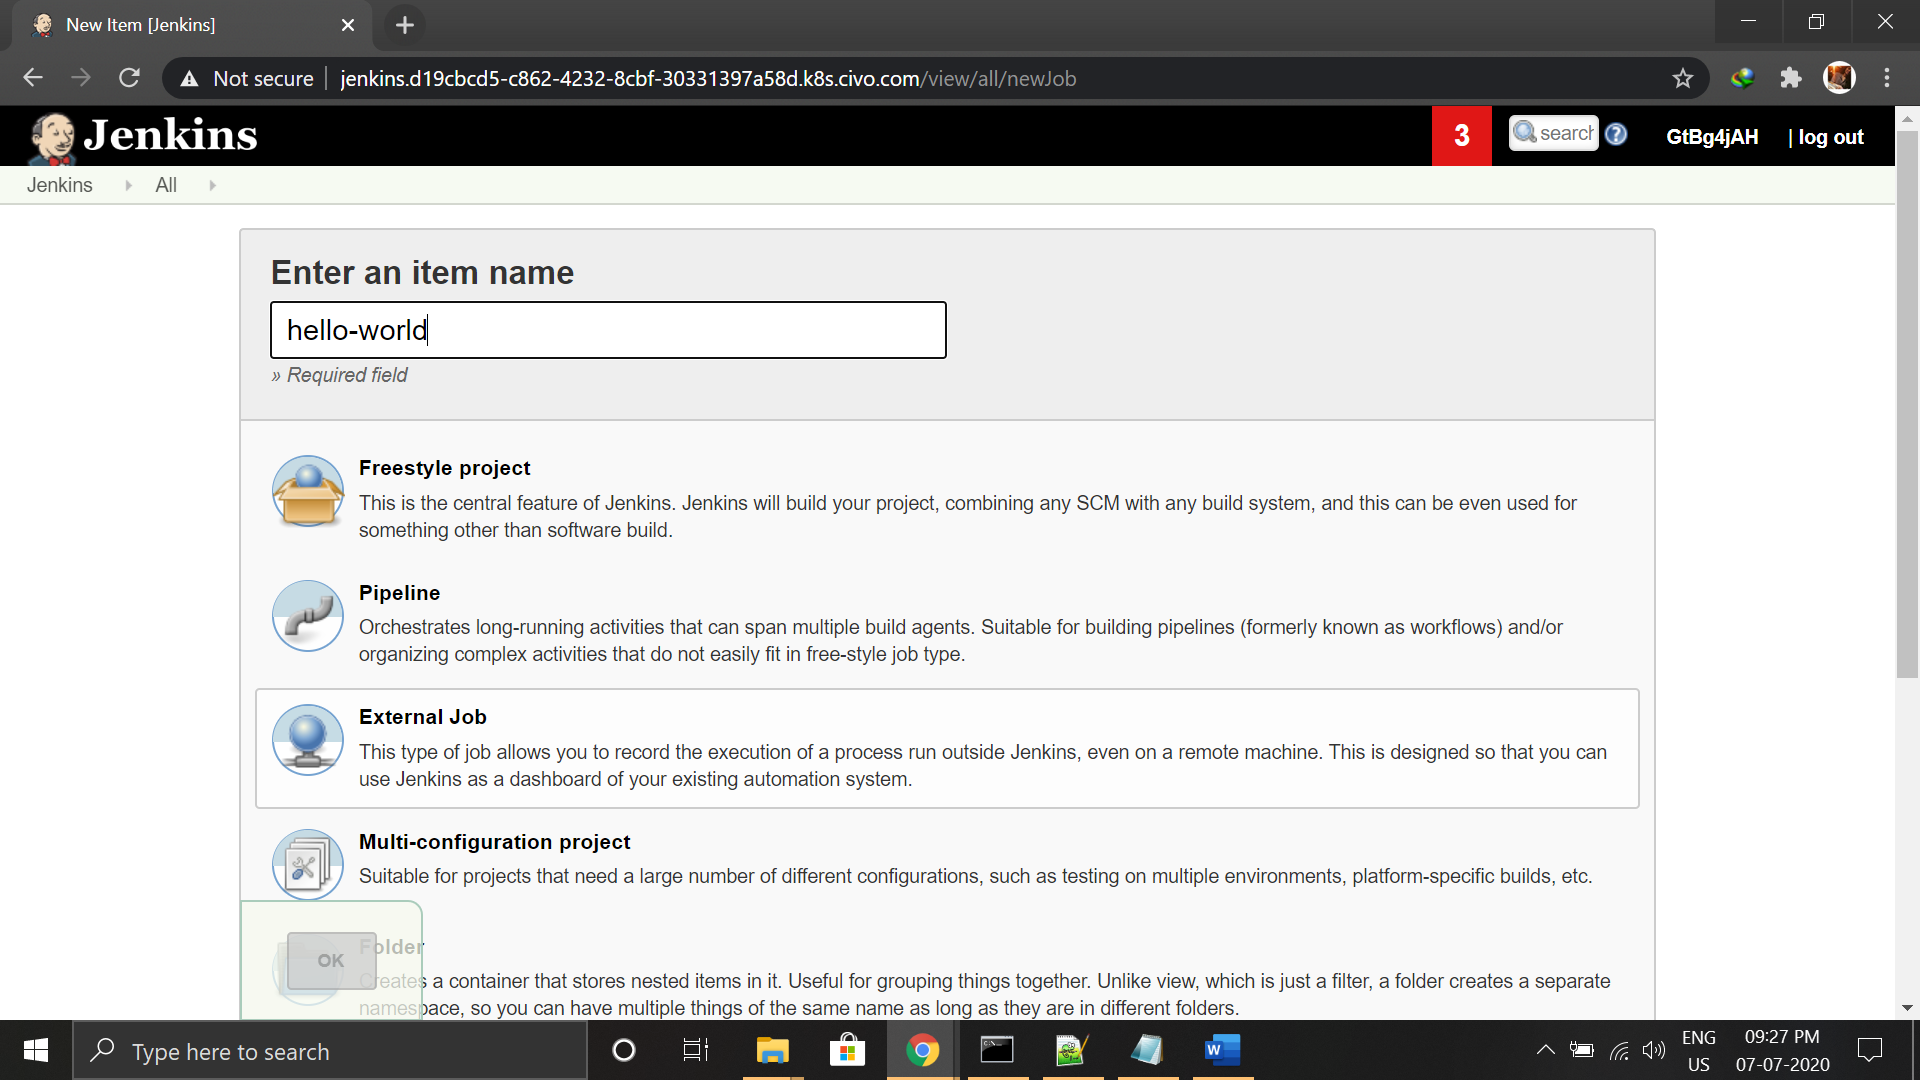Select the External Job icon
This screenshot has width=1920, height=1080.
308,740
